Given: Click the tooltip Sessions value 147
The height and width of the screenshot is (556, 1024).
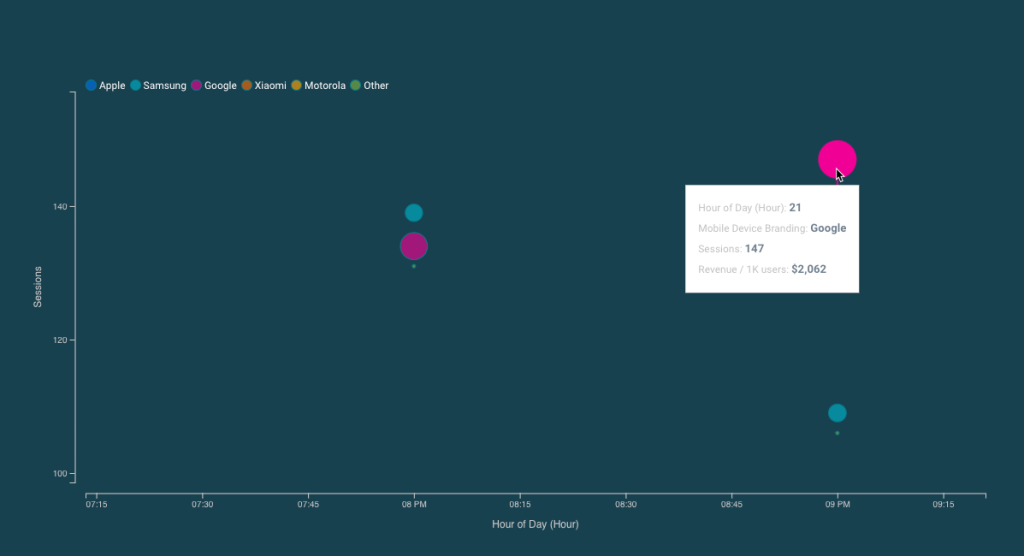Looking at the screenshot, I should click(754, 248).
